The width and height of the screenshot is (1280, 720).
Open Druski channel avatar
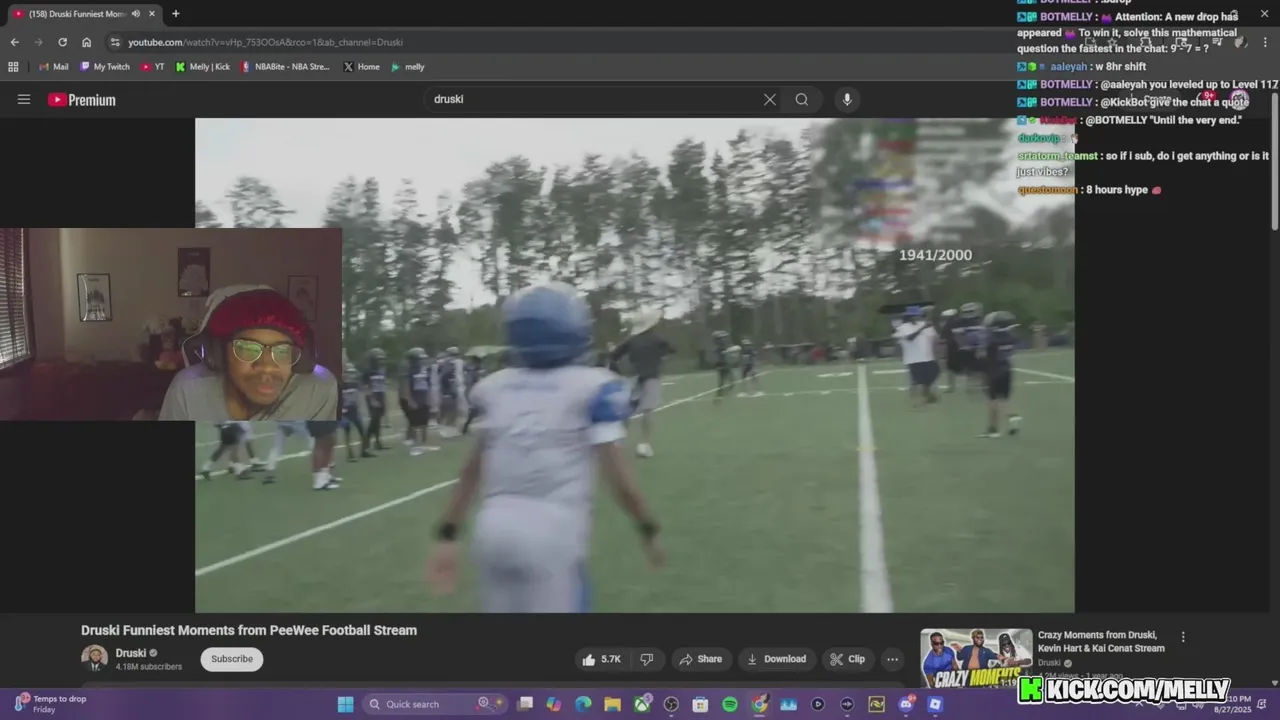coord(94,658)
